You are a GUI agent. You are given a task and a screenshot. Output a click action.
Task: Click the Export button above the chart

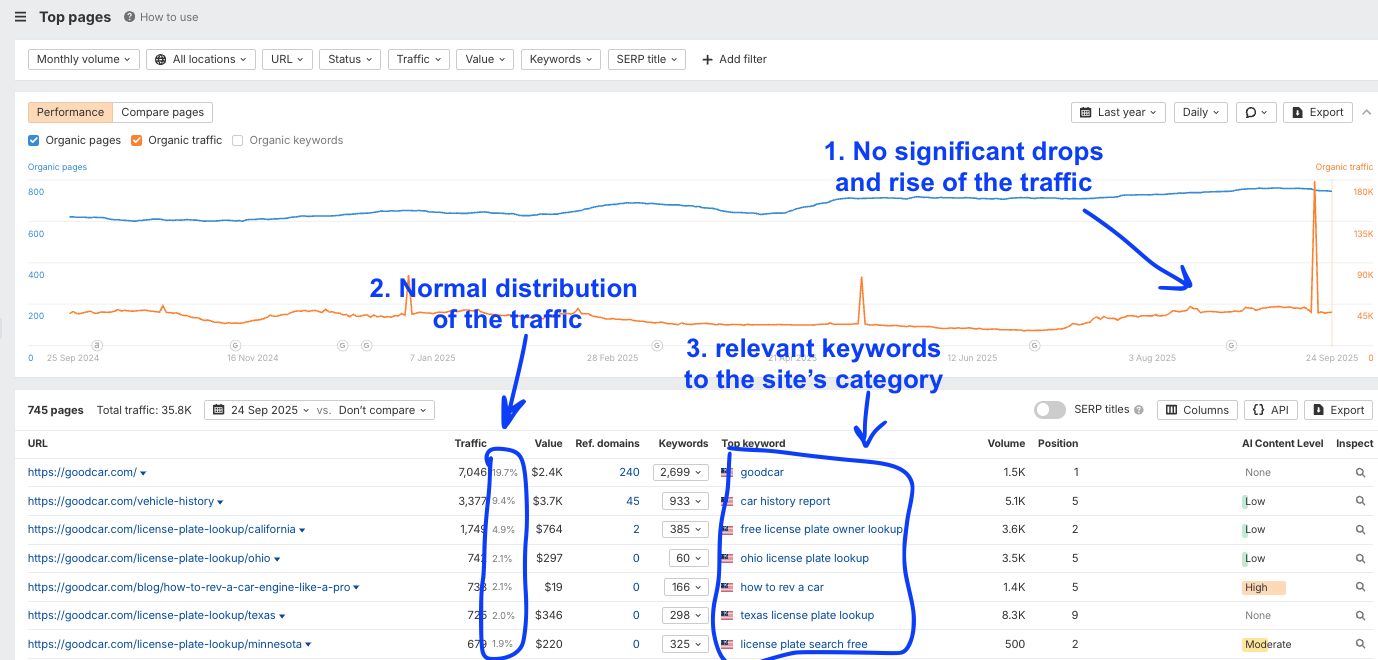pyautogui.click(x=1317, y=112)
